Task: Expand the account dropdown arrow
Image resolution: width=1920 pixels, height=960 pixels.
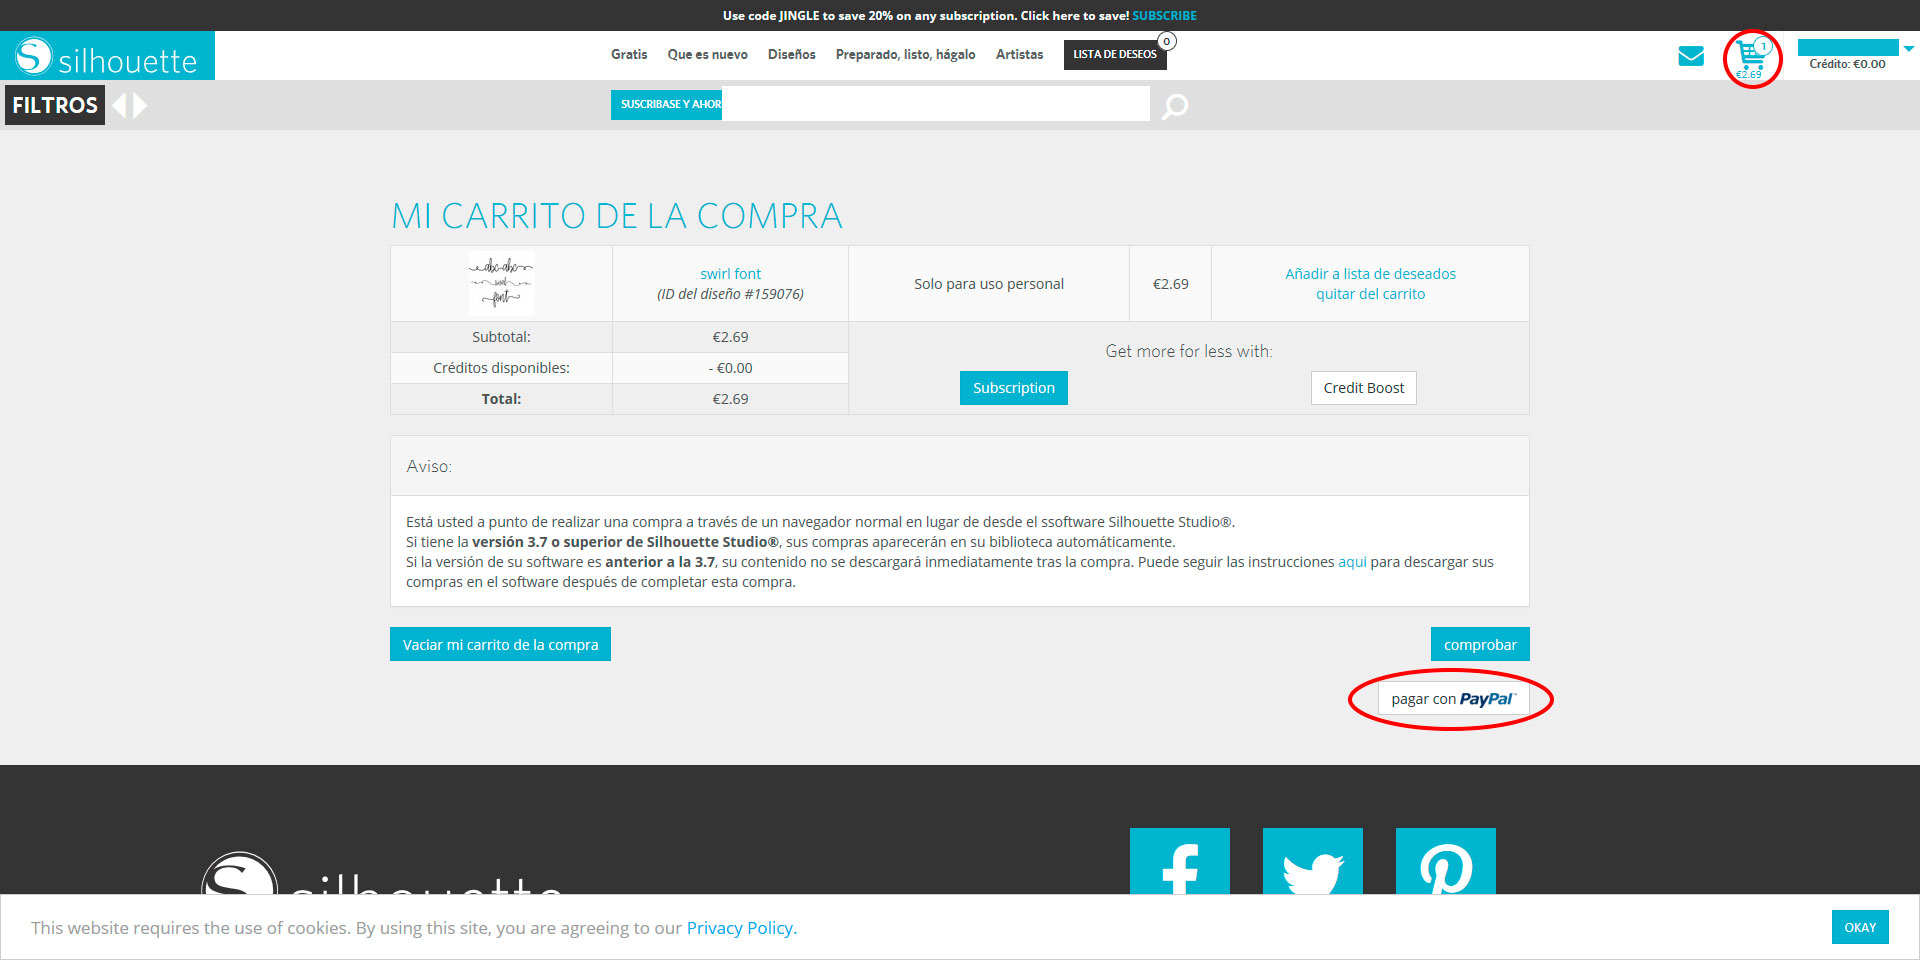Action: point(1909,48)
